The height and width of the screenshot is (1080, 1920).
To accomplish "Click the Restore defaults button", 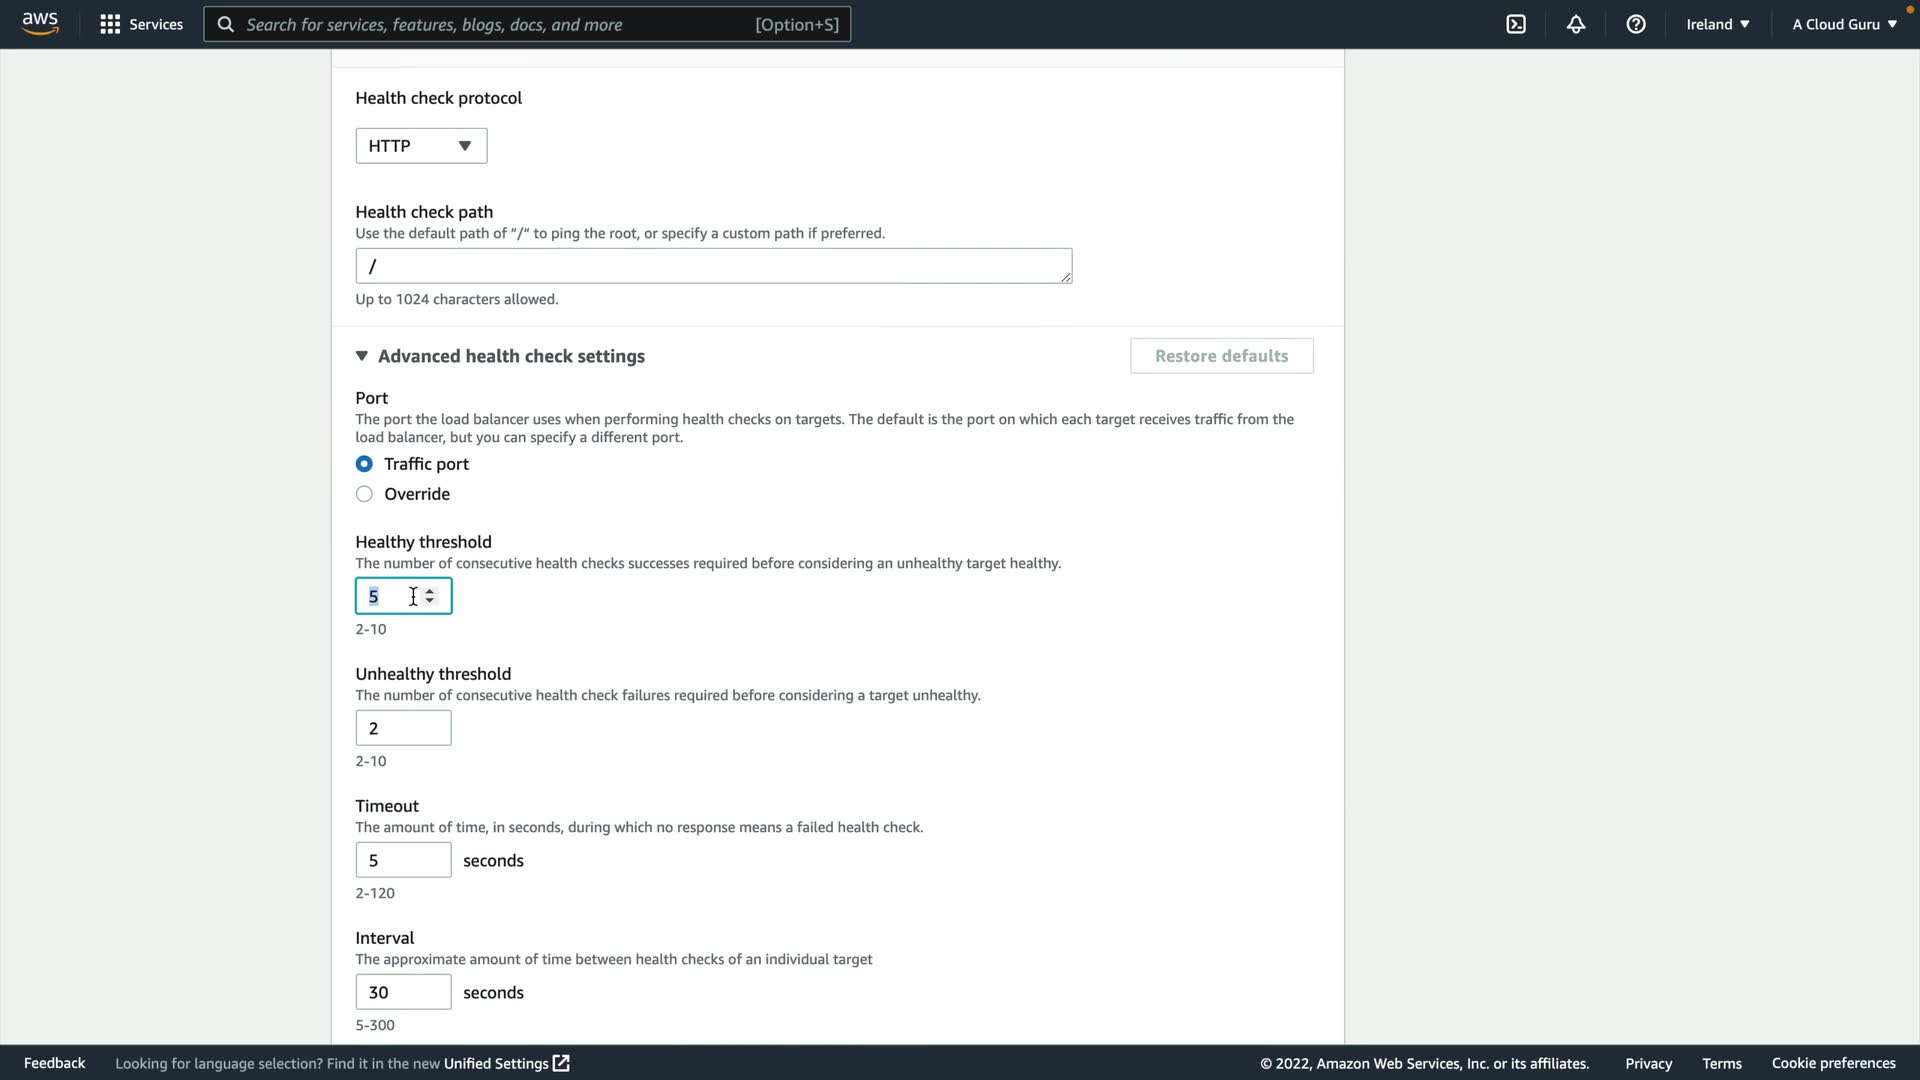I will coord(1221,356).
